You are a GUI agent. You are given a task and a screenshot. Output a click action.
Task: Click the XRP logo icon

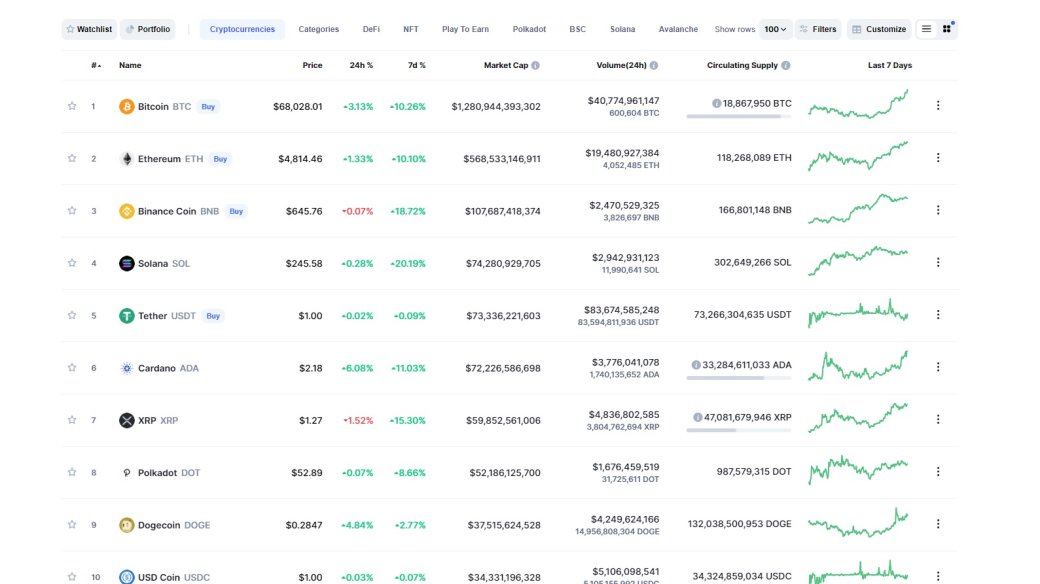pos(127,420)
